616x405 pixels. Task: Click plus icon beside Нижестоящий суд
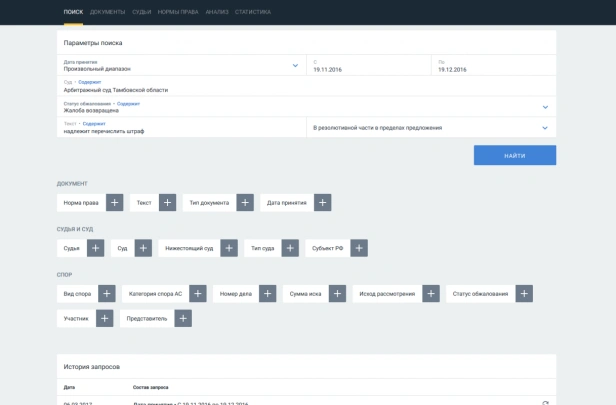[x=229, y=248]
